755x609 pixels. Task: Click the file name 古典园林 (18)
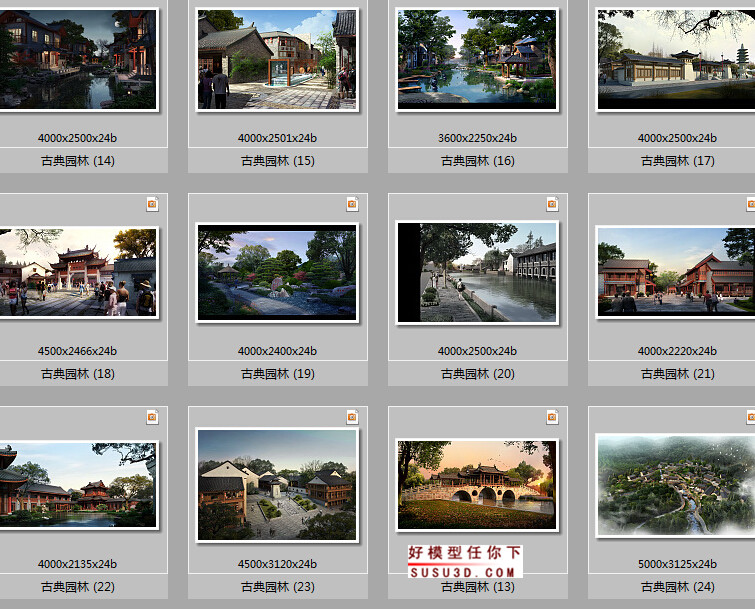point(78,374)
